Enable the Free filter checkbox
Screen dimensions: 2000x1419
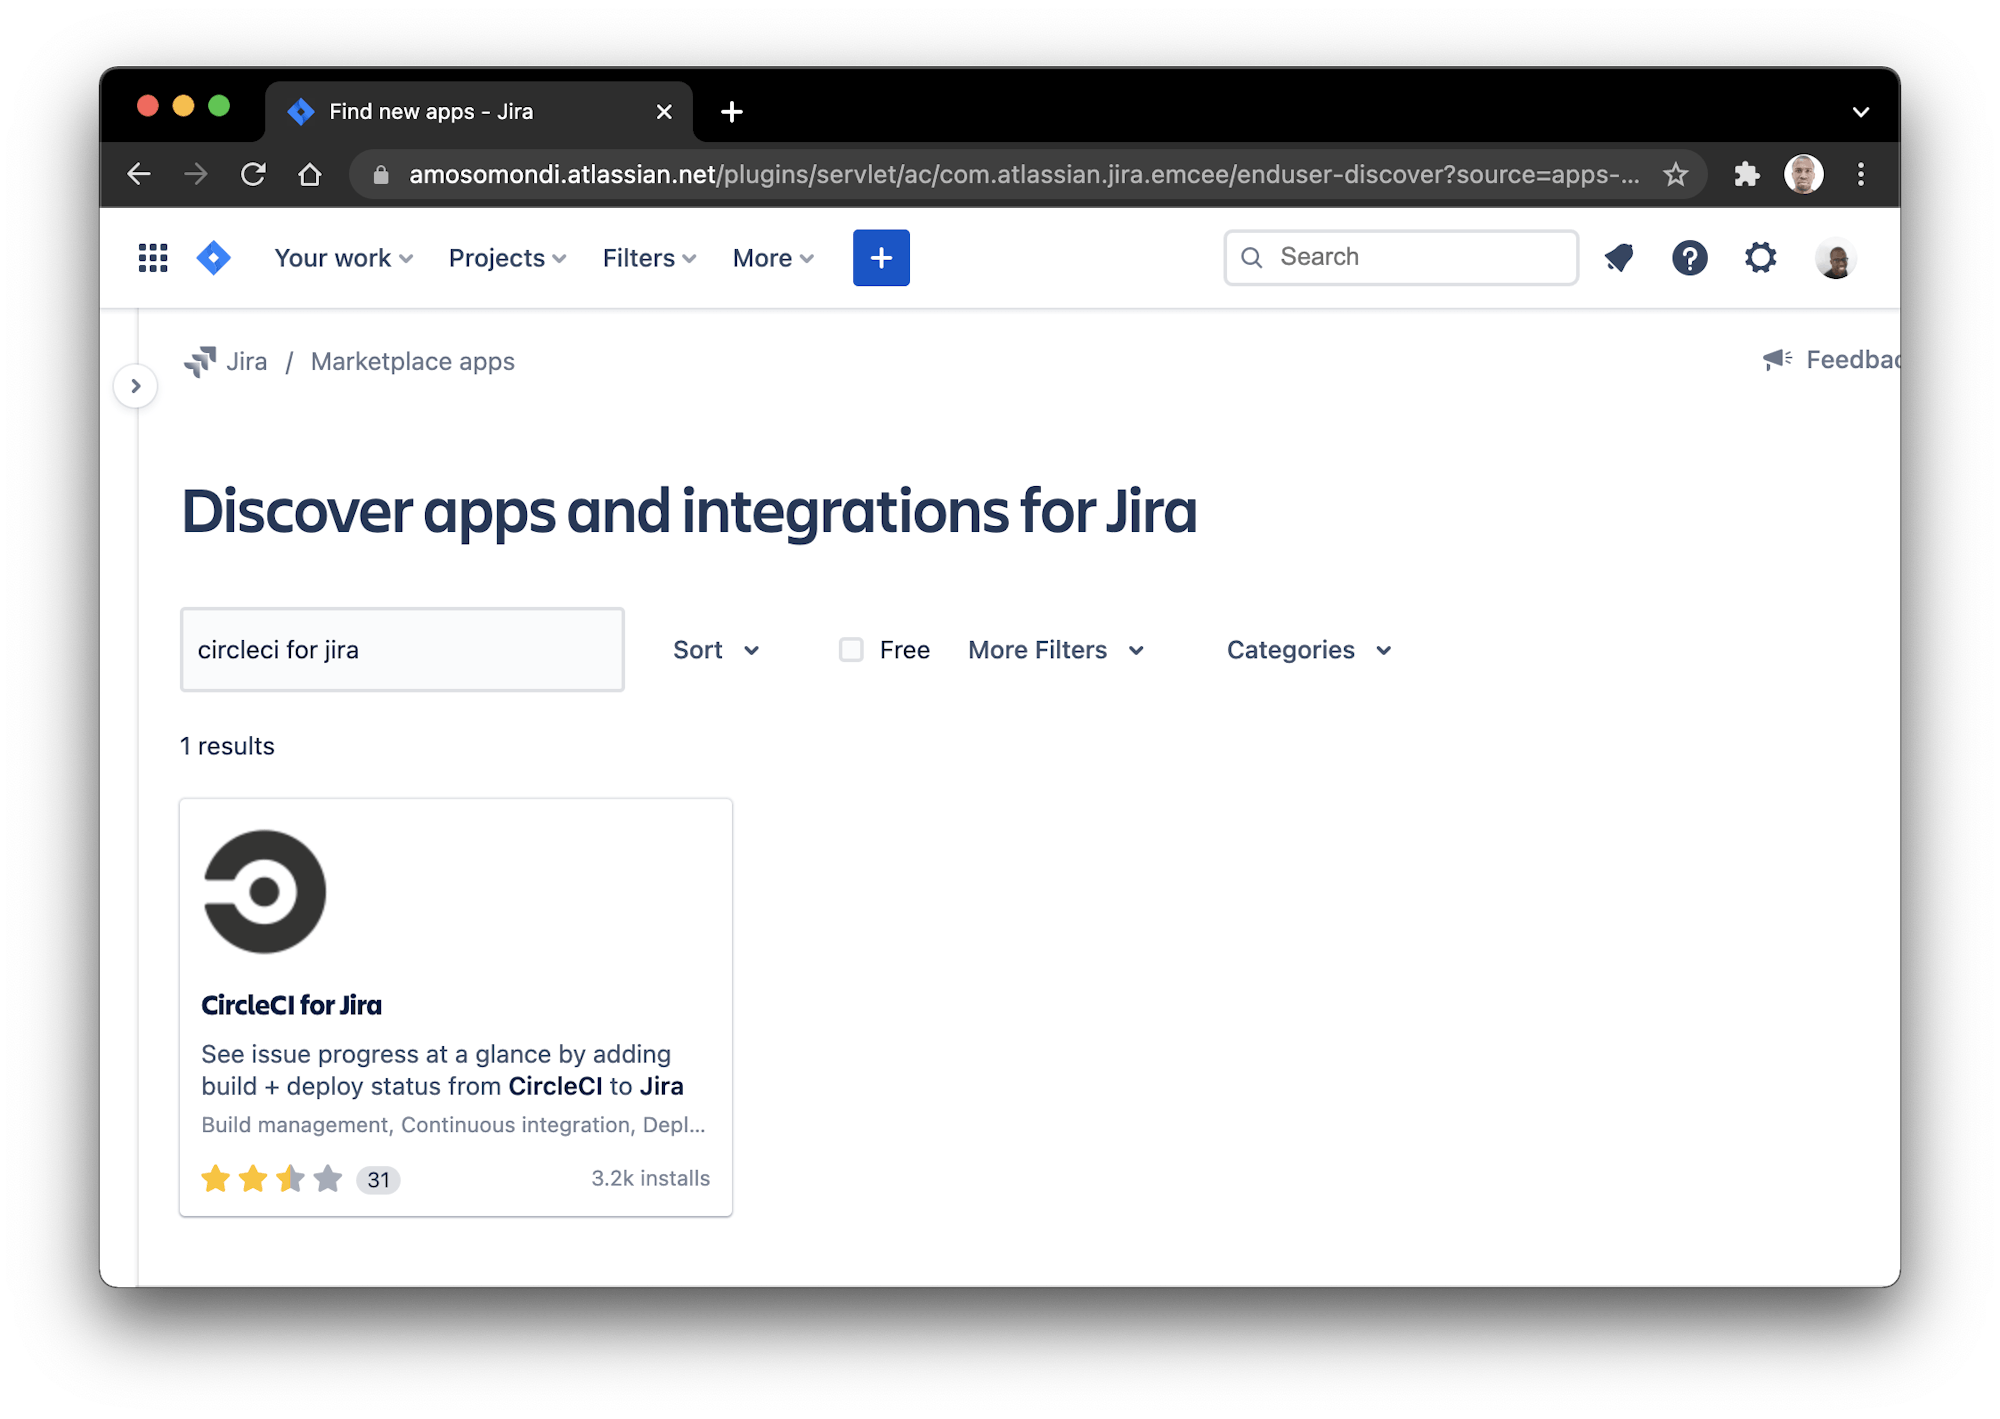click(850, 649)
